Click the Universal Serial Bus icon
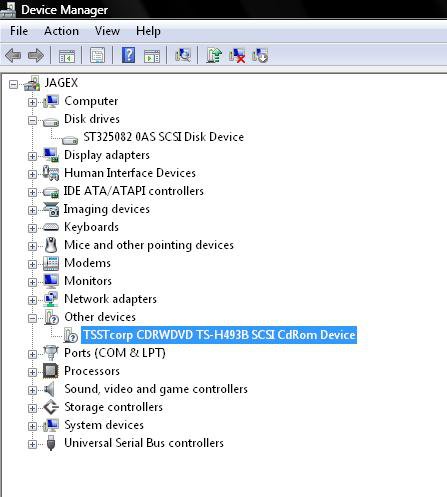Image resolution: width=447 pixels, height=497 pixels. tap(51, 443)
